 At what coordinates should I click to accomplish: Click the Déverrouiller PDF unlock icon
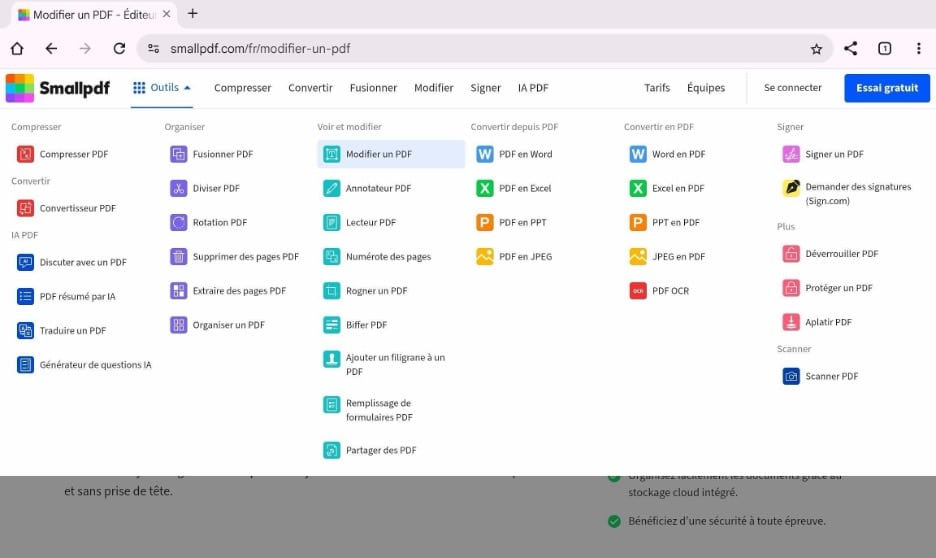[791, 254]
